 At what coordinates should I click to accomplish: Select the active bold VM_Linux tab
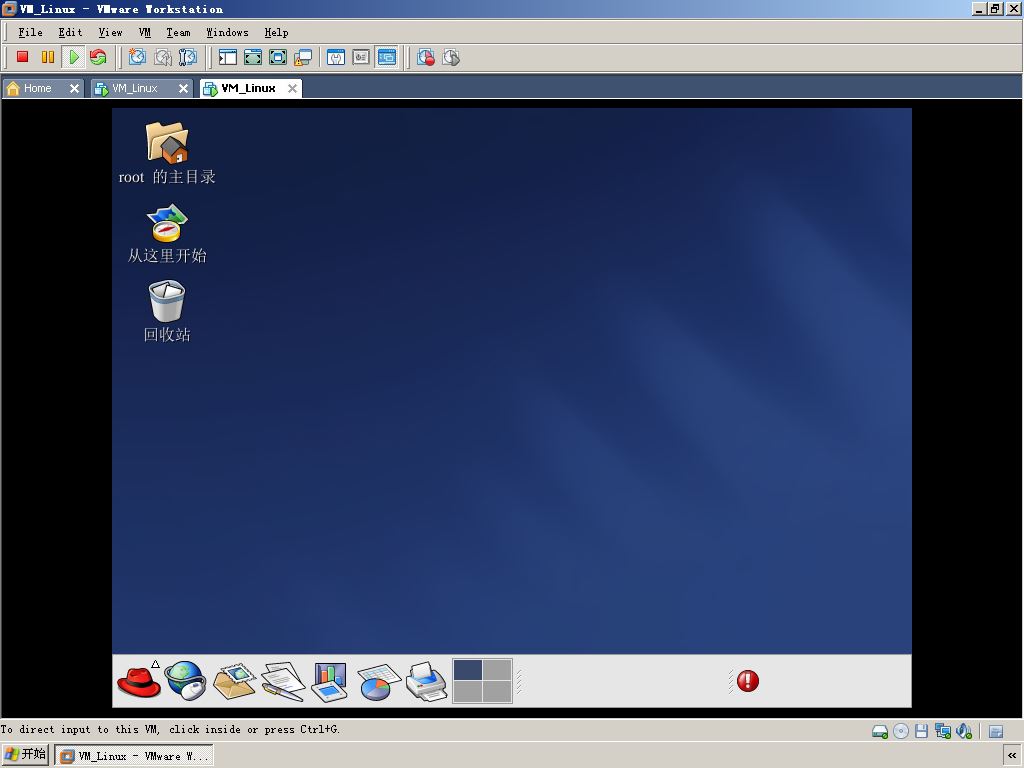[x=248, y=88]
